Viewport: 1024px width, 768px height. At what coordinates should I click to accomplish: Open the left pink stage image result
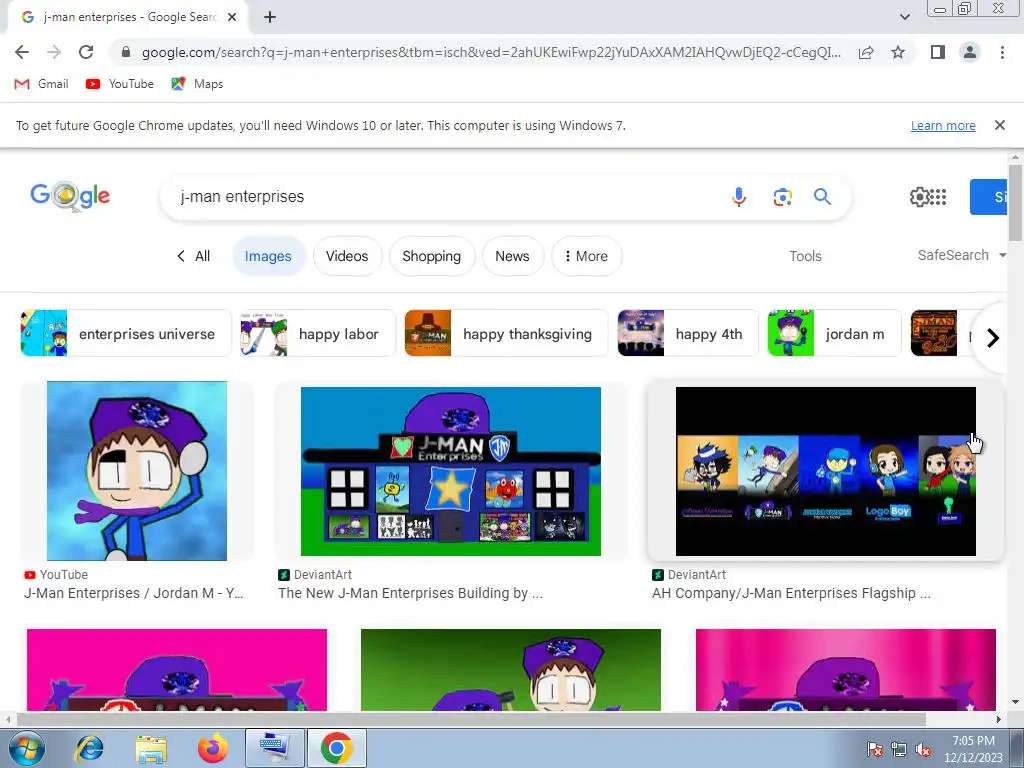tap(177, 669)
